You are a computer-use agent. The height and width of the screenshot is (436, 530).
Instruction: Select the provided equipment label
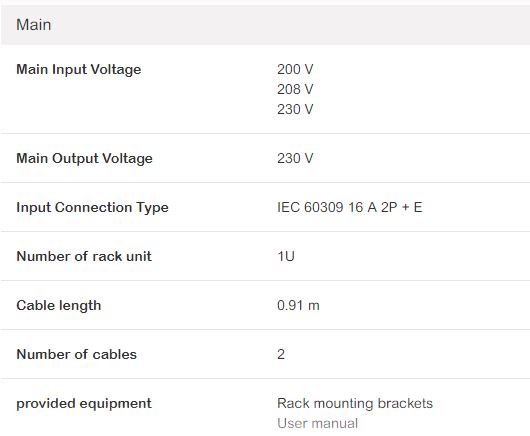pyautogui.click(x=84, y=403)
